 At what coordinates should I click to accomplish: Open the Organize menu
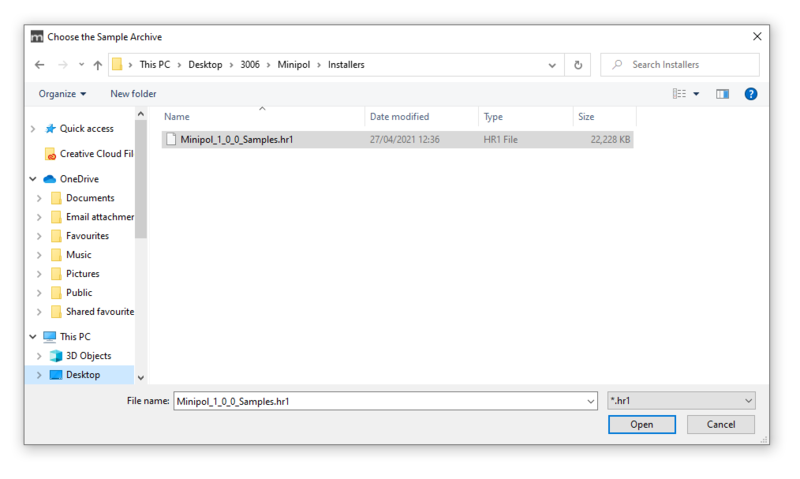pos(62,94)
